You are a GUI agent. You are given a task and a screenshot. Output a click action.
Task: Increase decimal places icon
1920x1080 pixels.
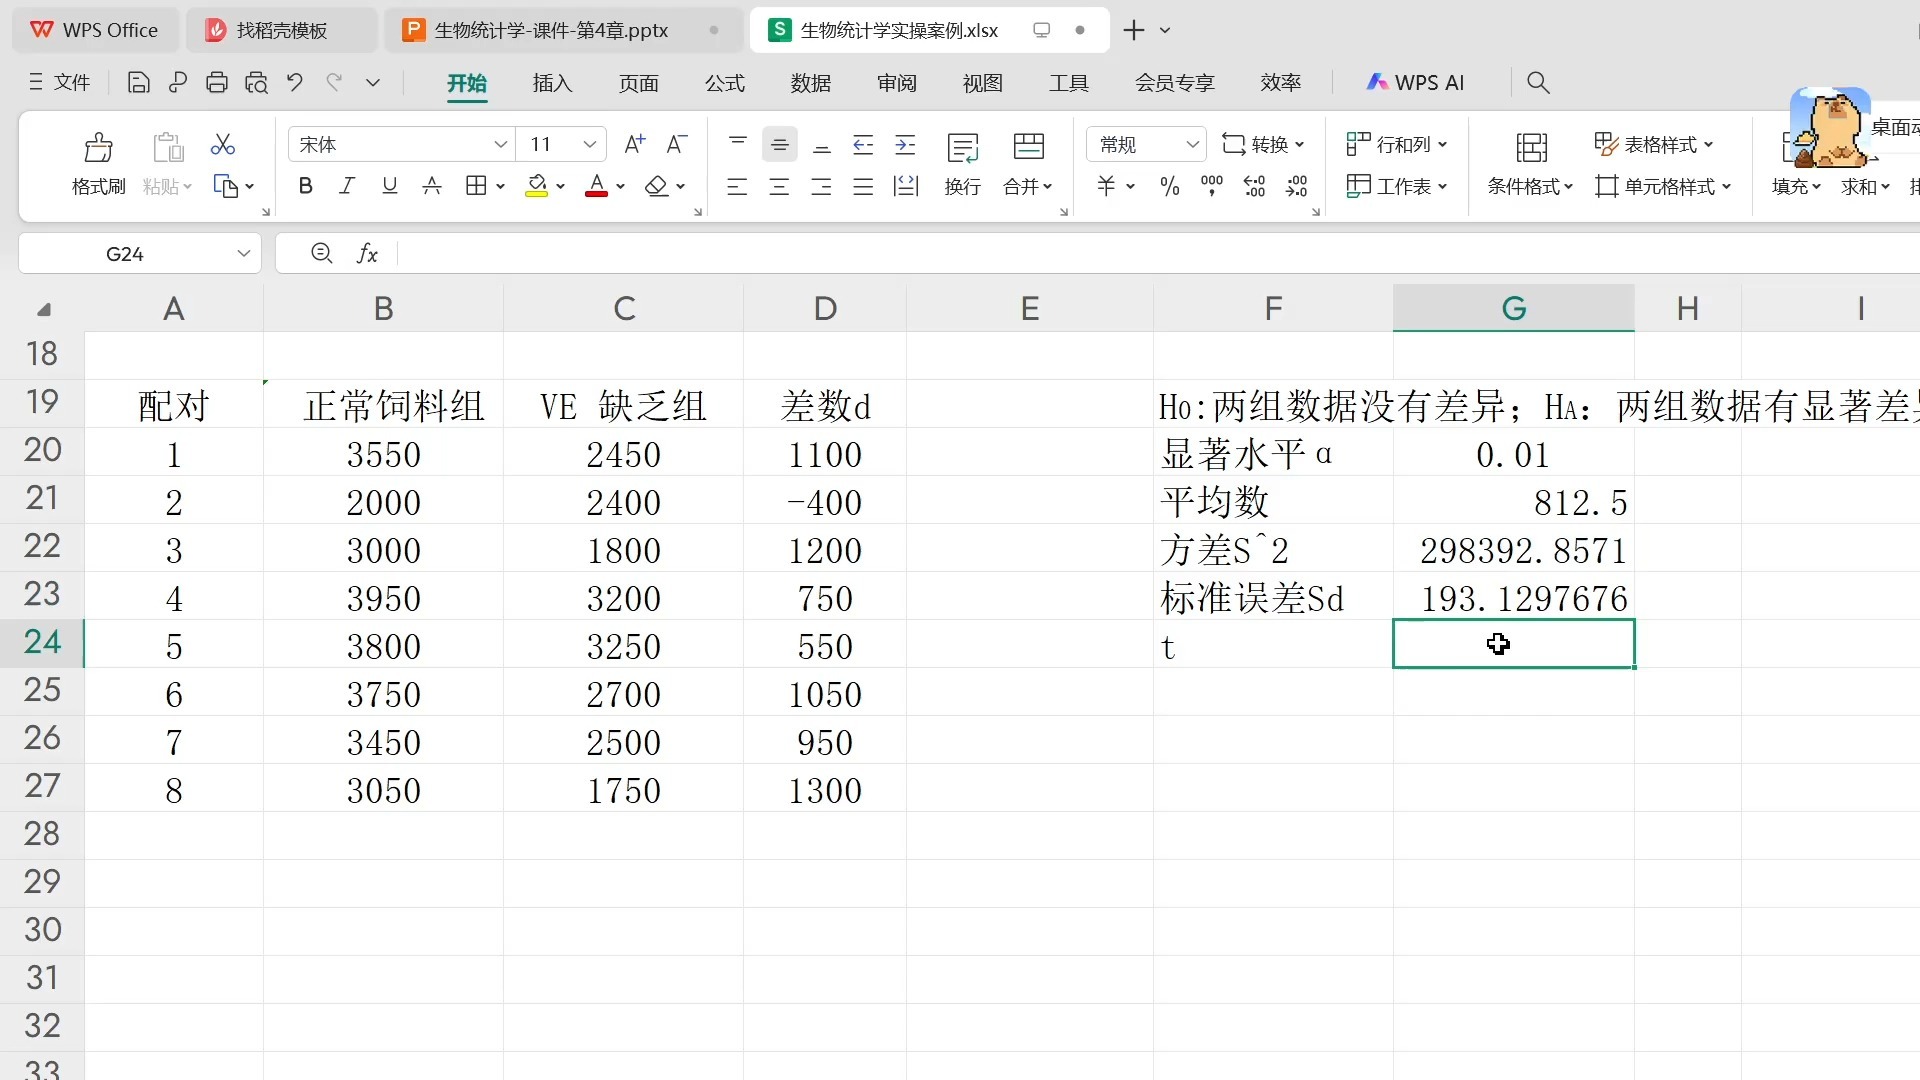pyautogui.click(x=1254, y=186)
